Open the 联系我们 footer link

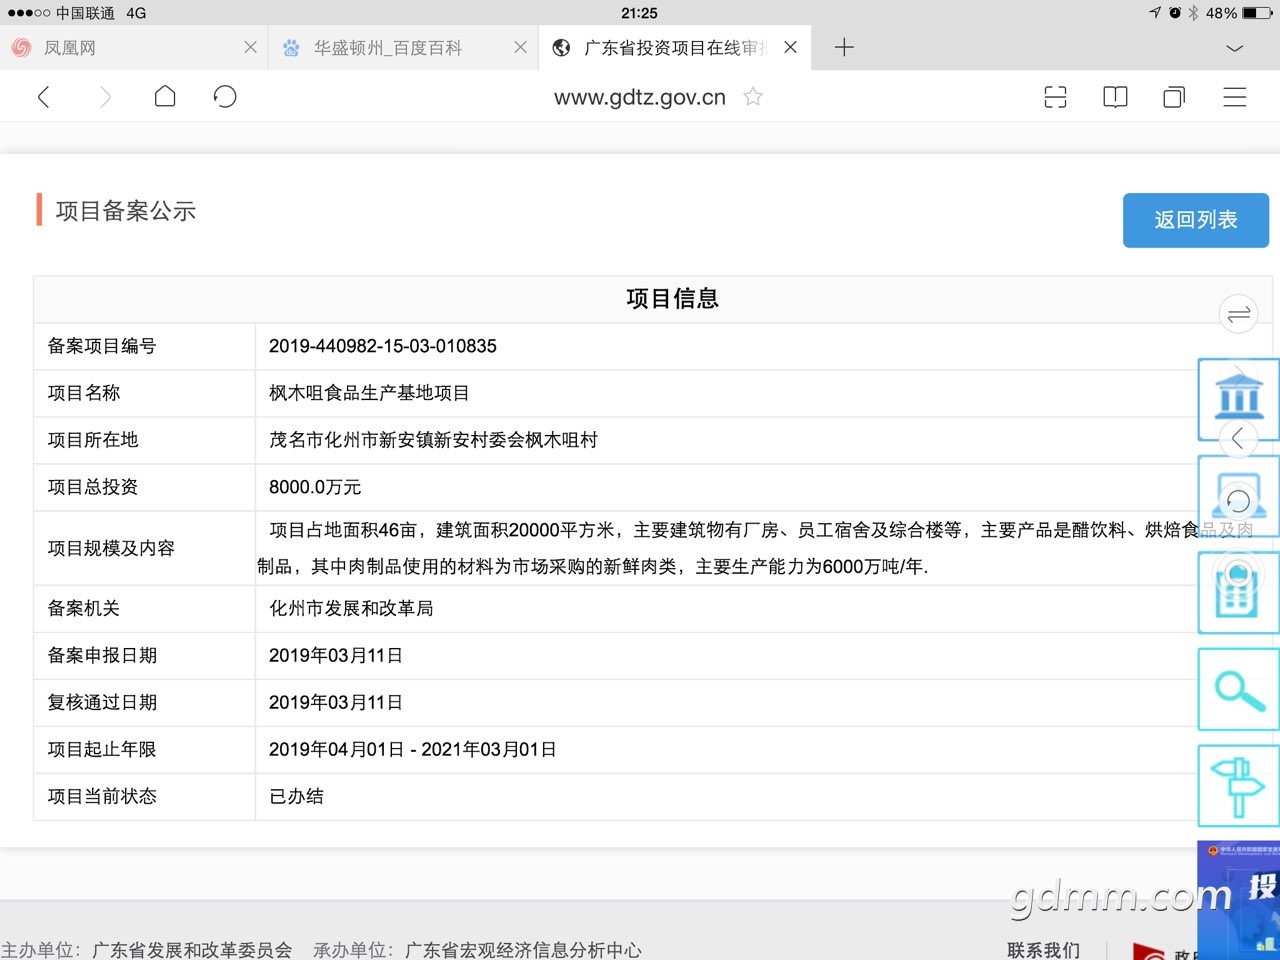pyautogui.click(x=1043, y=949)
